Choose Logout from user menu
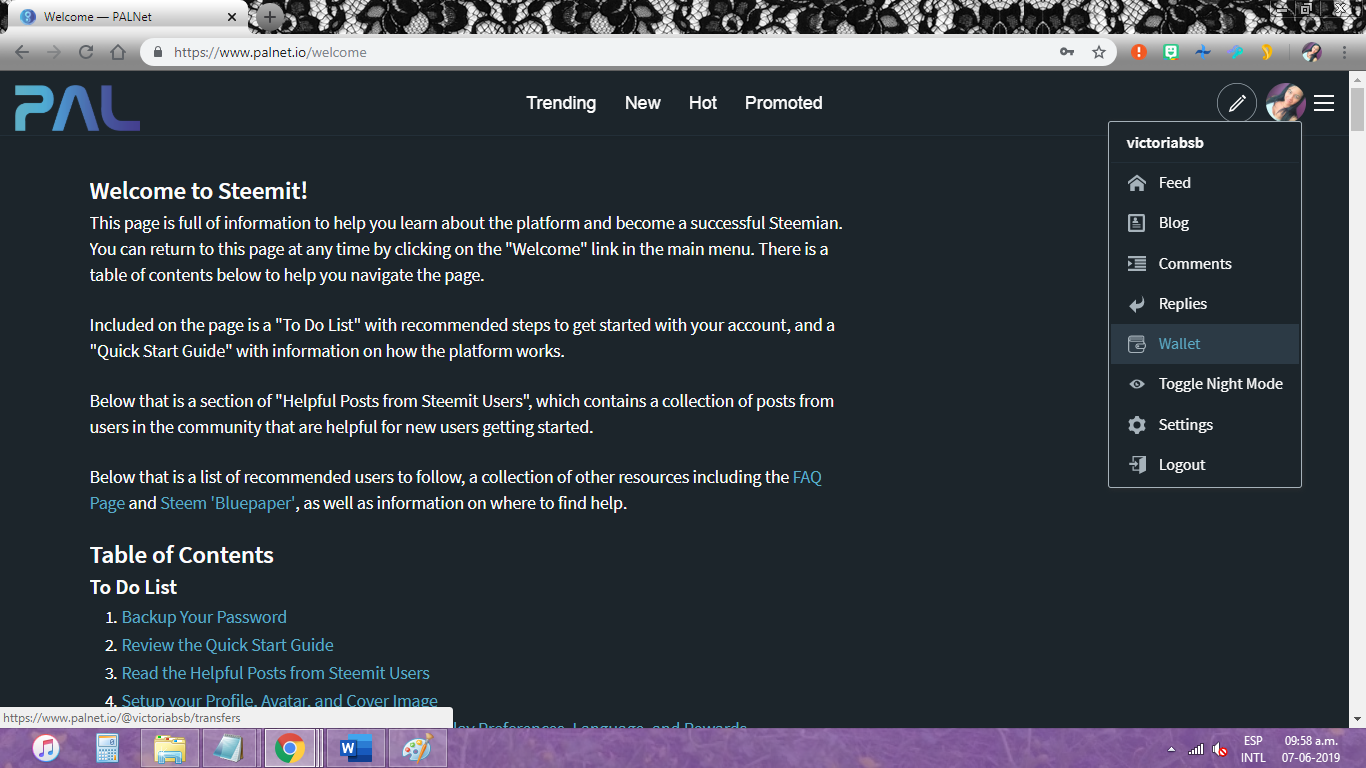 point(1205,465)
